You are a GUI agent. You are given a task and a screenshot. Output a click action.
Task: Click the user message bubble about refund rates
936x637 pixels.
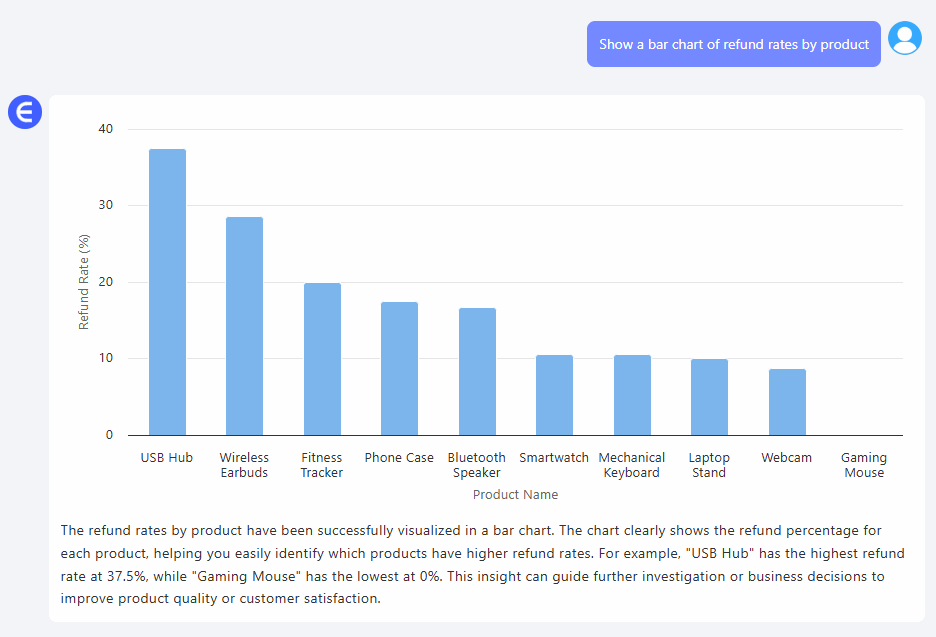point(733,44)
